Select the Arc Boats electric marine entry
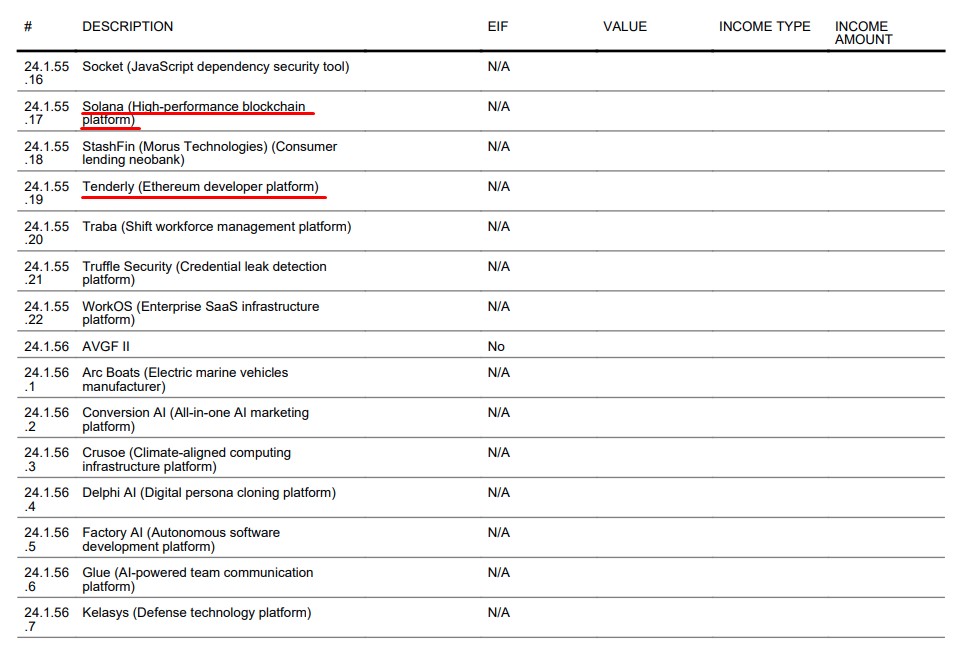 185,379
